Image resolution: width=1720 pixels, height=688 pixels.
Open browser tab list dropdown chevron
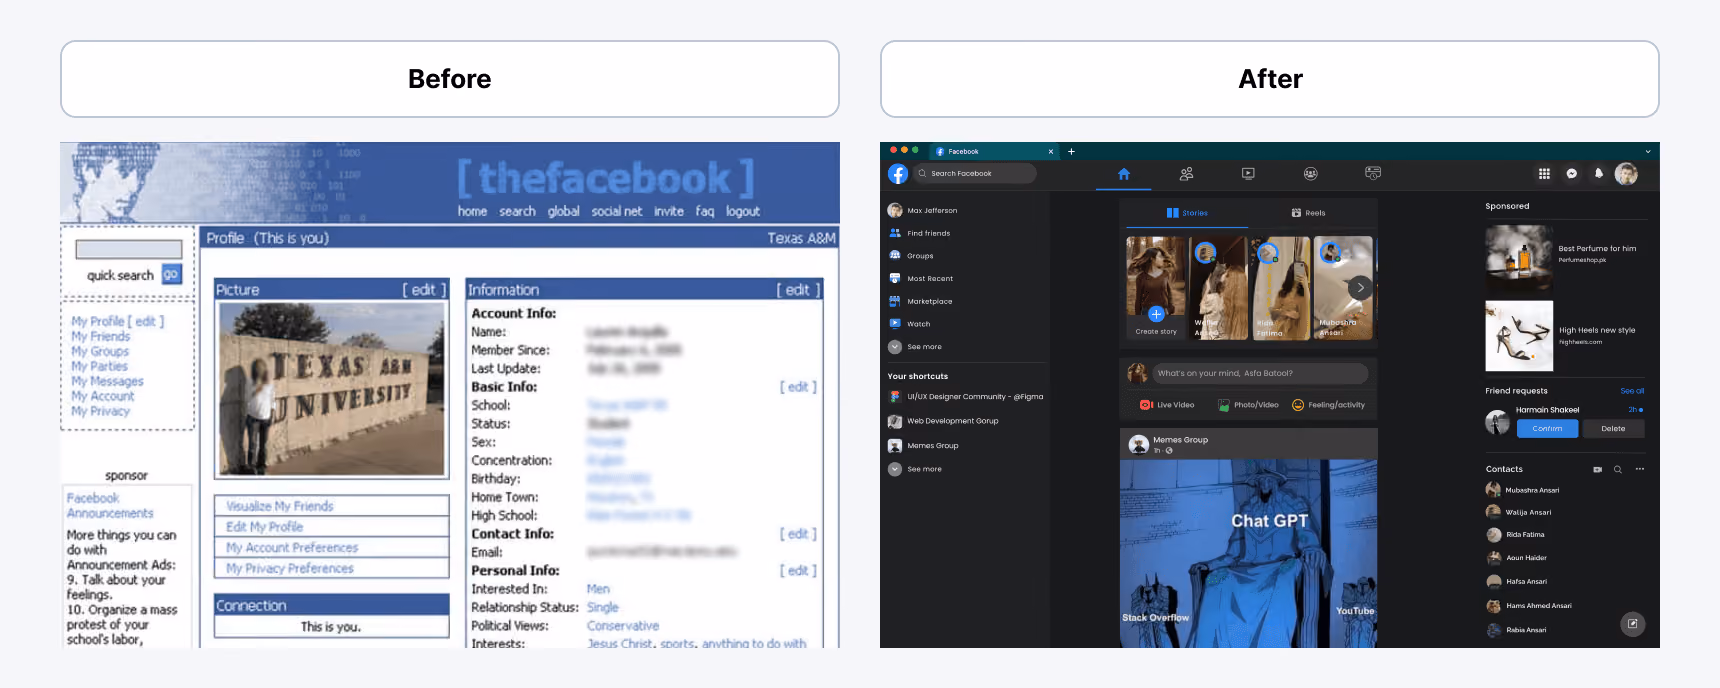[1648, 152]
